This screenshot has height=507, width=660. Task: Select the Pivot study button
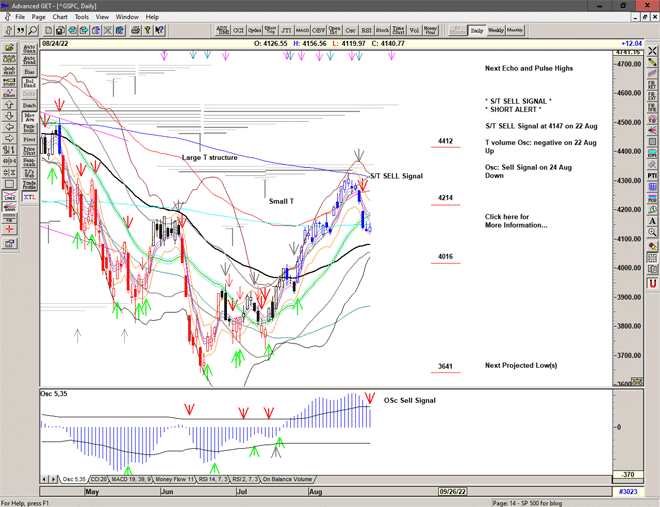pyautogui.click(x=29, y=139)
